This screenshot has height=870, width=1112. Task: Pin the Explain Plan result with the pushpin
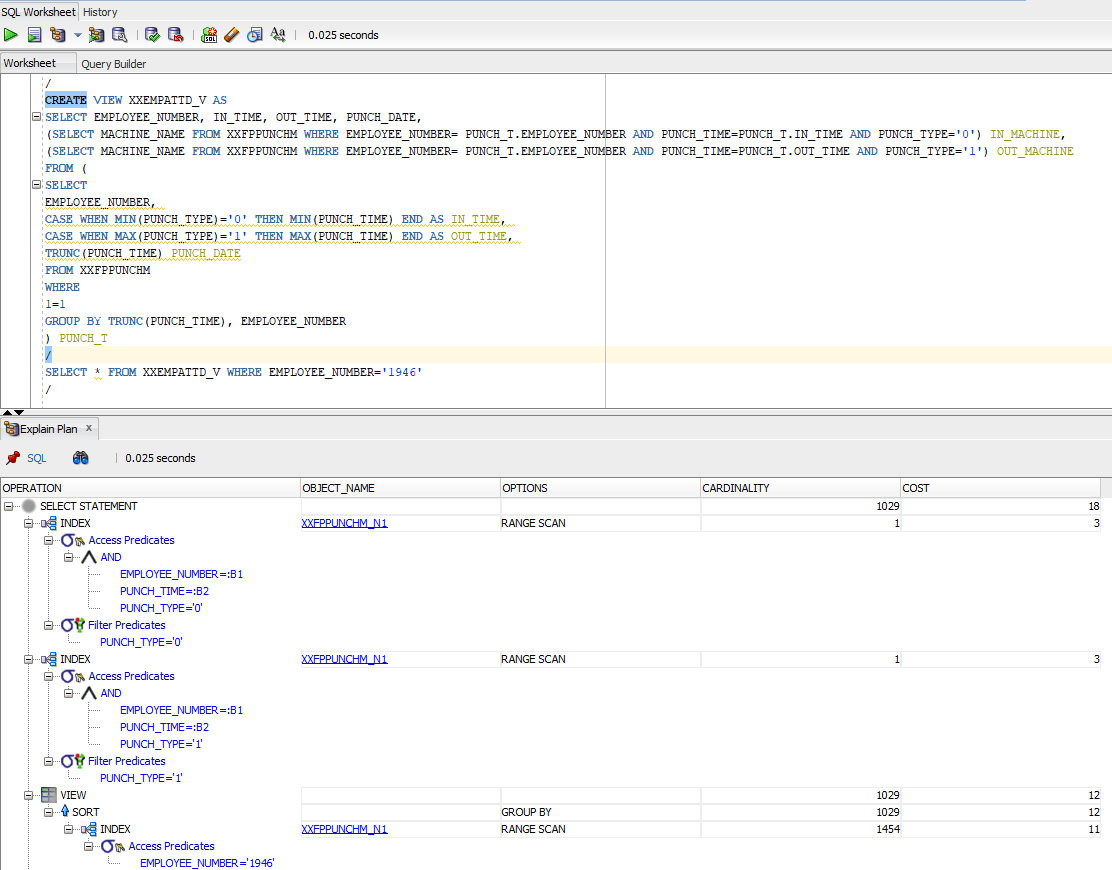point(13,458)
